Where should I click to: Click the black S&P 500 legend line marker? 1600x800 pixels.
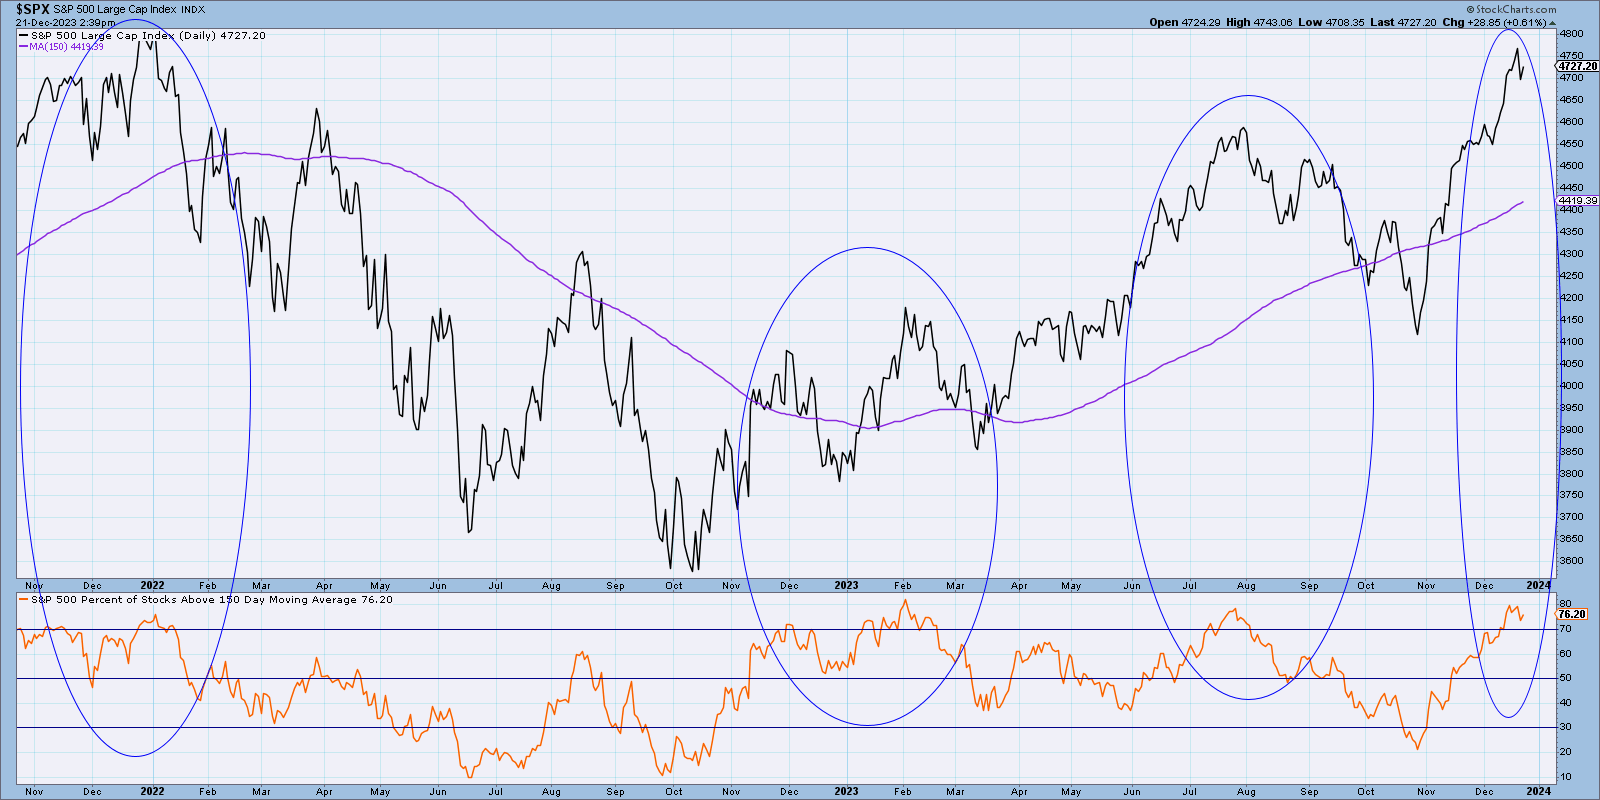click(x=23, y=36)
